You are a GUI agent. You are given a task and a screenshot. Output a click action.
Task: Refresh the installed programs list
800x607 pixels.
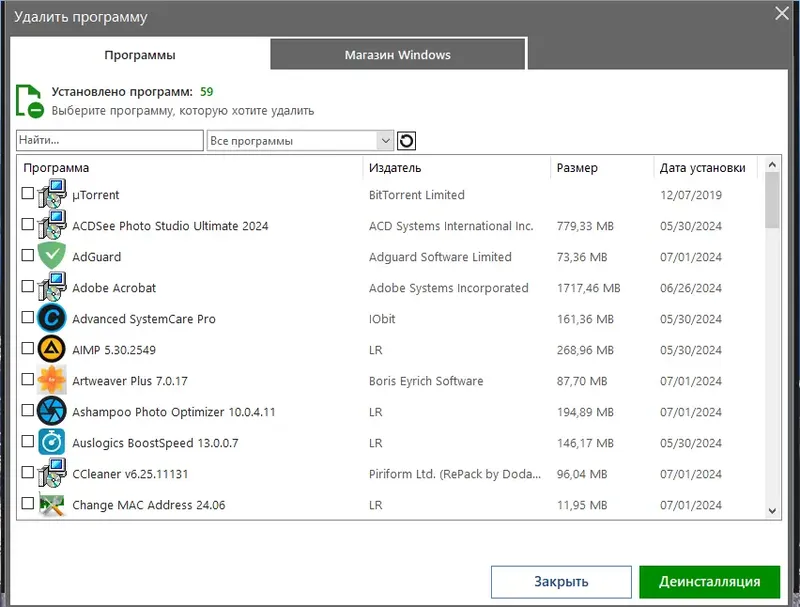pyautogui.click(x=406, y=140)
